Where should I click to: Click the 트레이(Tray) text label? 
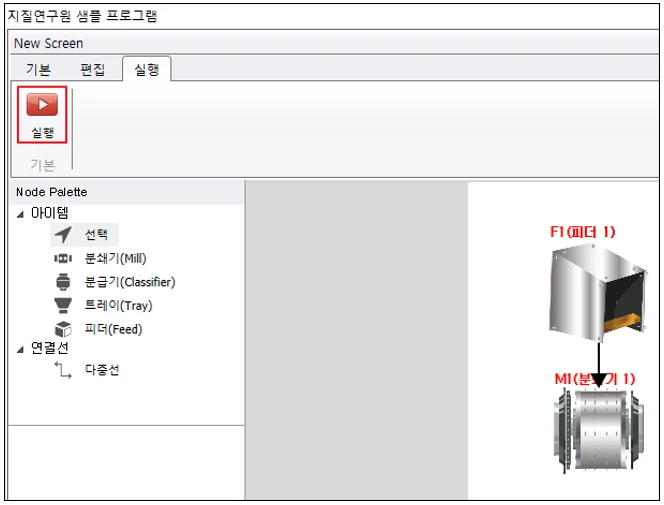click(x=119, y=305)
